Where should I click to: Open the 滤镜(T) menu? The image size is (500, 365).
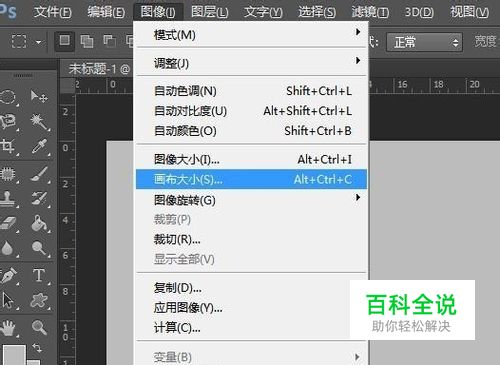370,12
